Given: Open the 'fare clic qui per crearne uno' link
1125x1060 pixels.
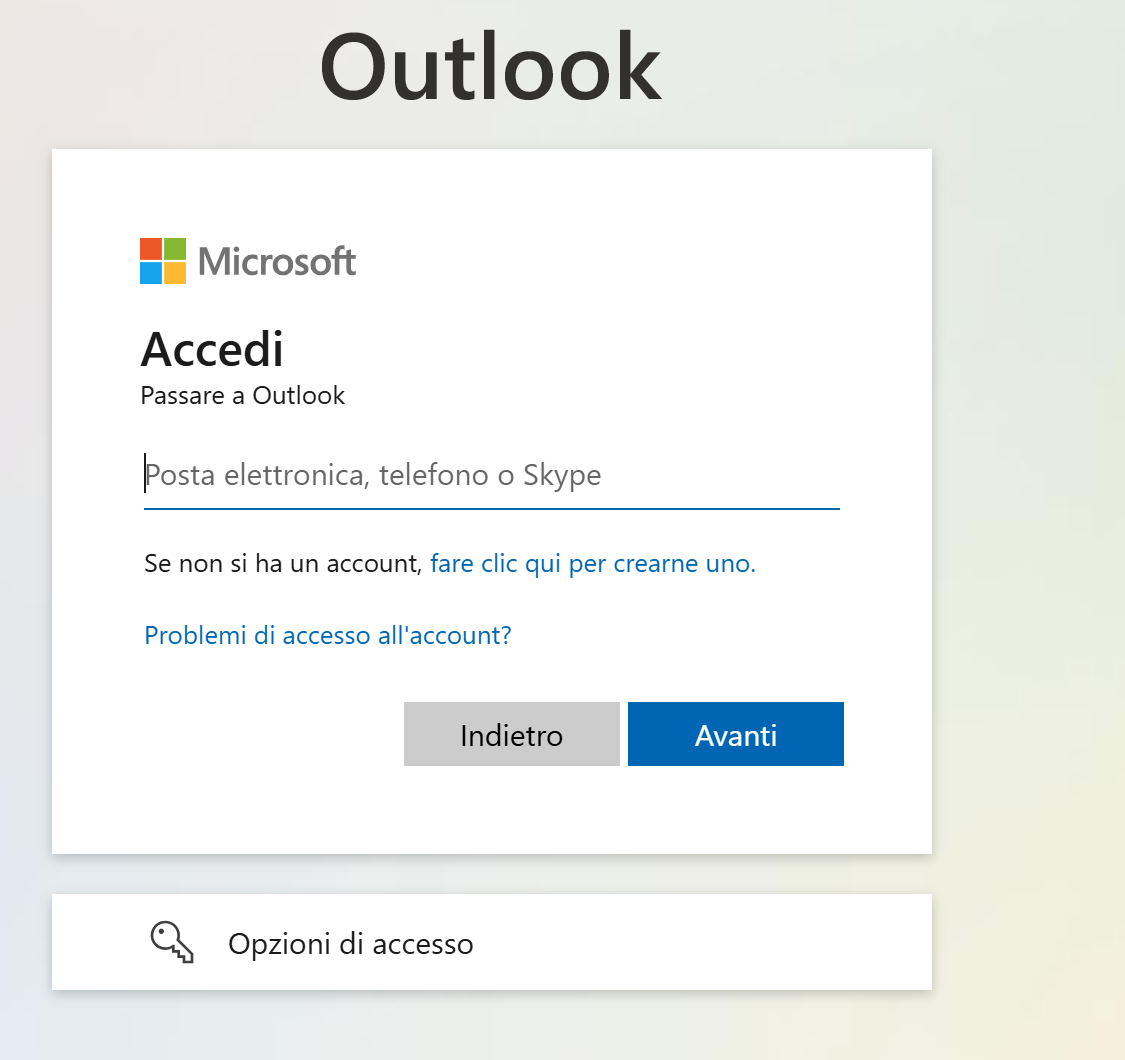Looking at the screenshot, I should pyautogui.click(x=593, y=563).
